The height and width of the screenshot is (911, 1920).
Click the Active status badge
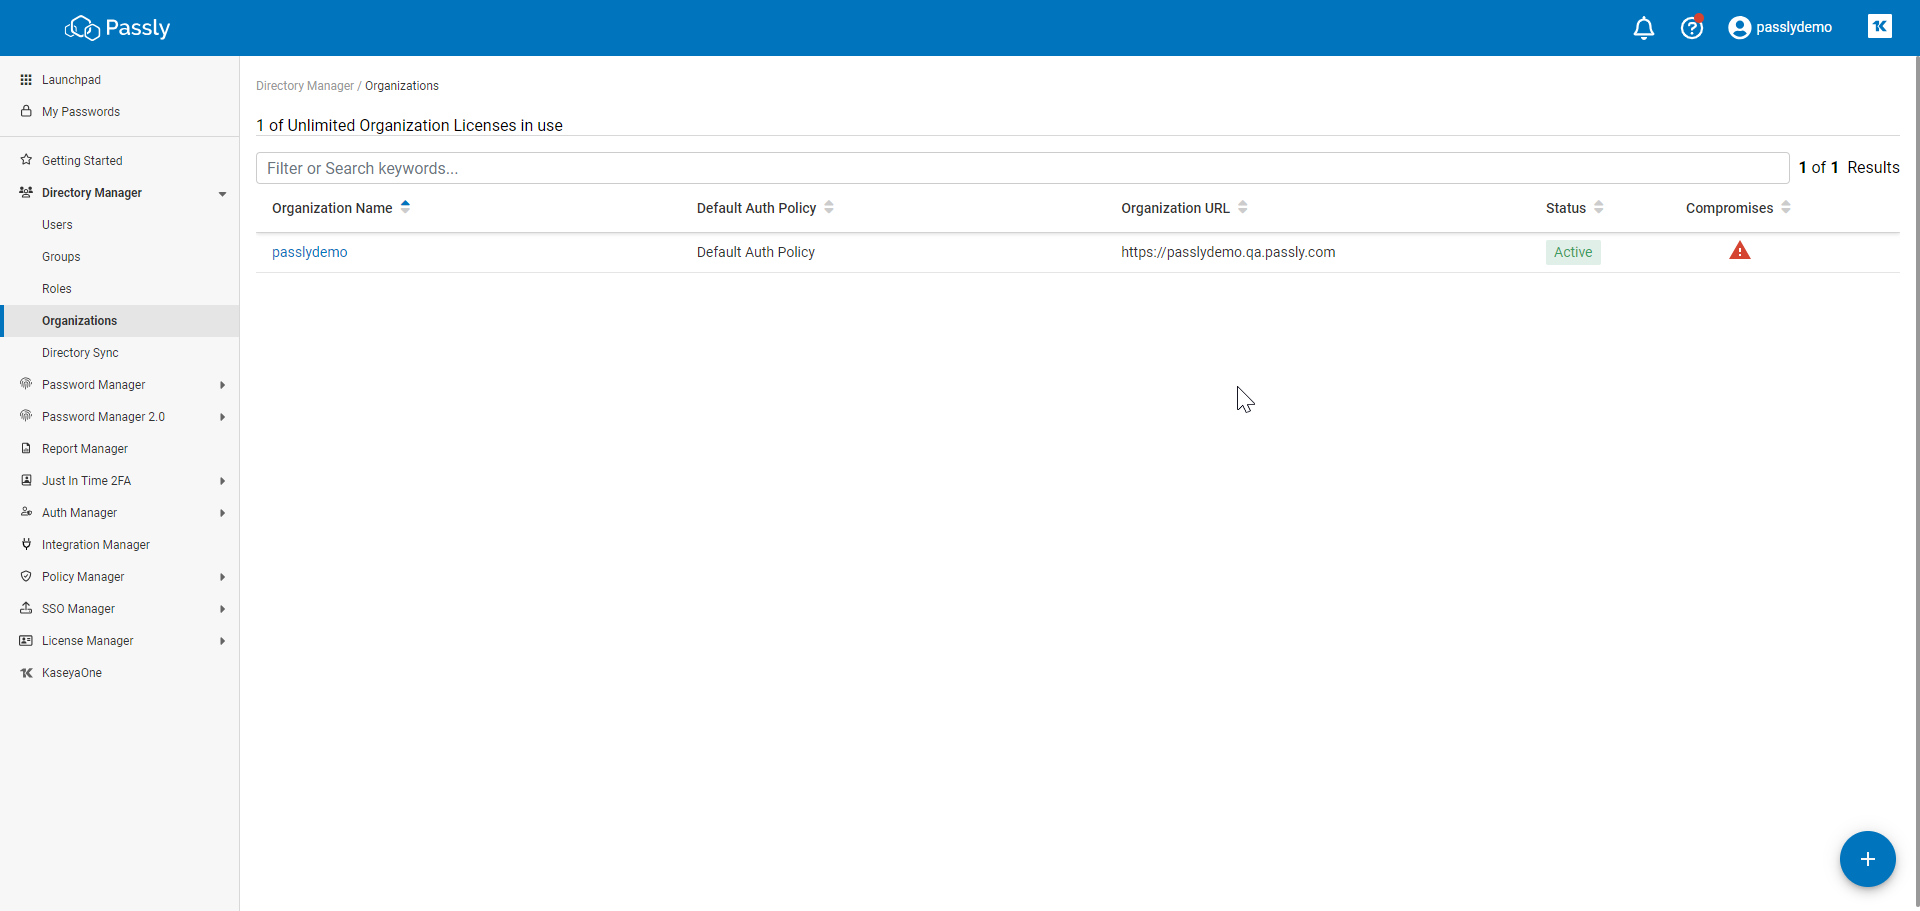click(x=1573, y=252)
